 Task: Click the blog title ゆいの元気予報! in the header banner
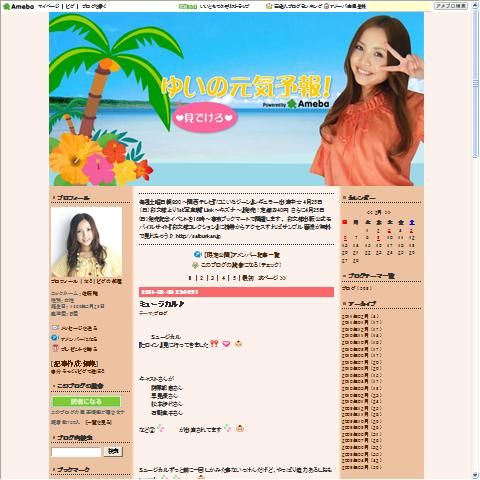tap(246, 87)
